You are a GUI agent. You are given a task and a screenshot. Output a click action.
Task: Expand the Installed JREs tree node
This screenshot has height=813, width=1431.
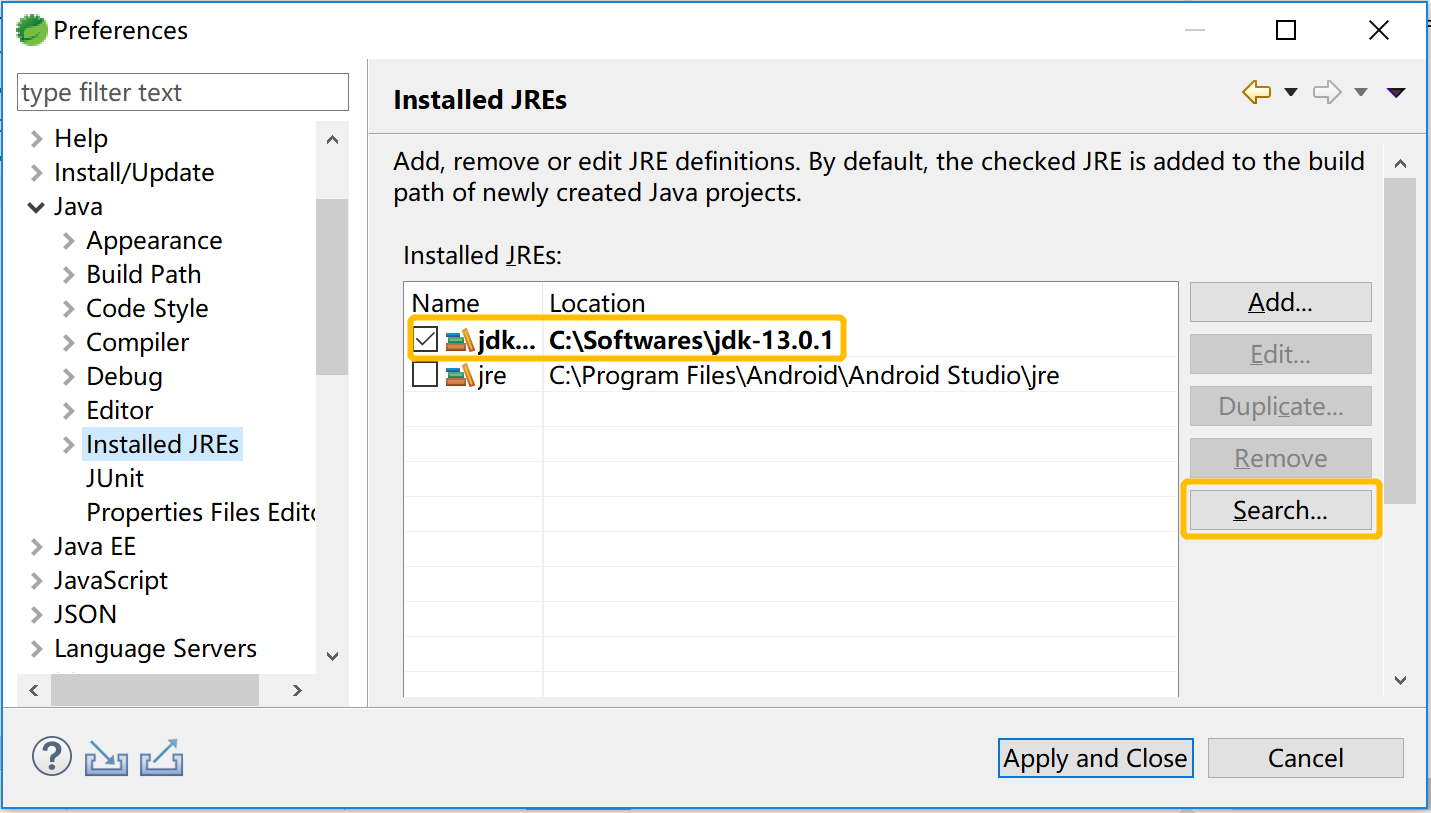[69, 445]
